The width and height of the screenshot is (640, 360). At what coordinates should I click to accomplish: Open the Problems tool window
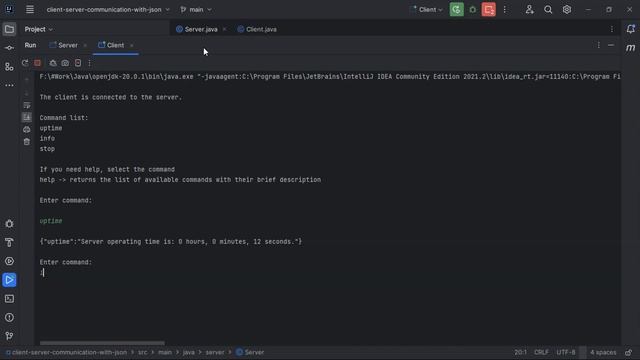[x=9, y=318]
